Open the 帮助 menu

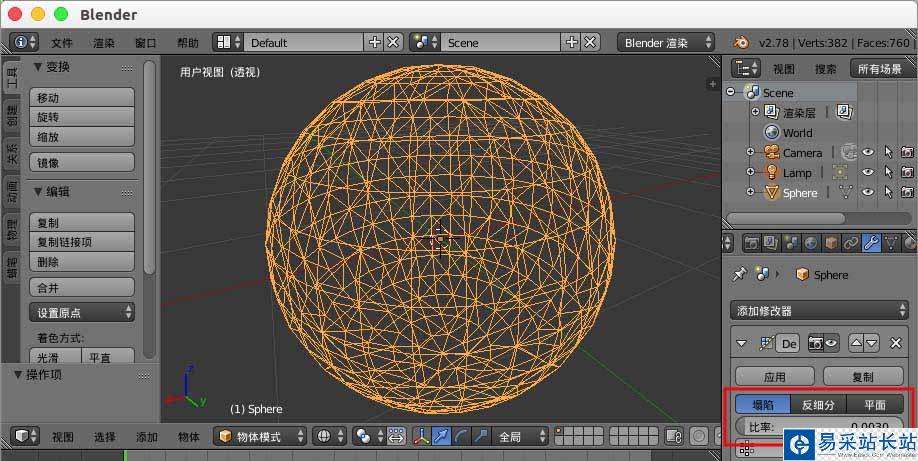[188, 43]
